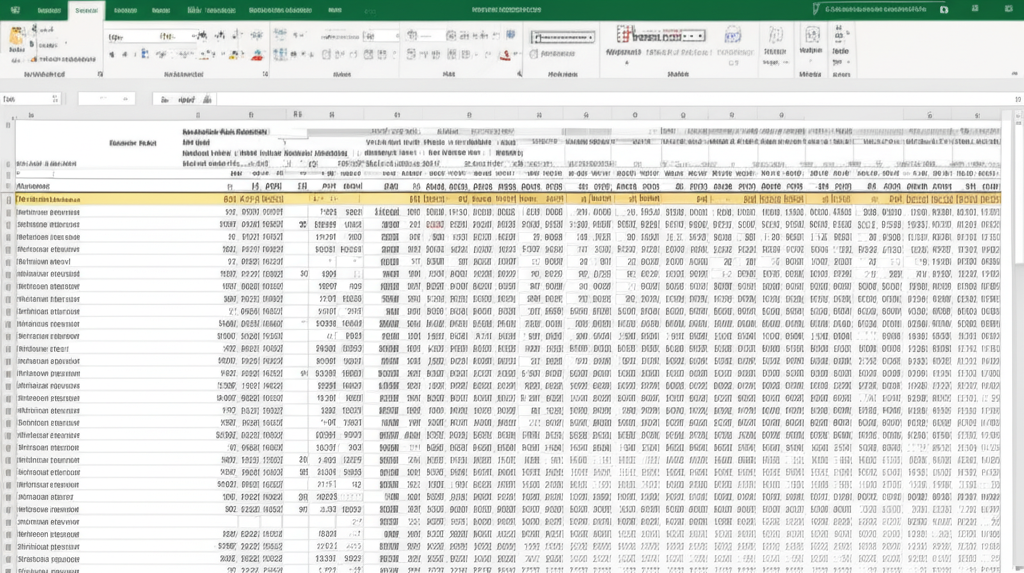The width and height of the screenshot is (1024, 573).
Task: Click the Conditional Formatting icon with red grid
Action: pyautogui.click(x=625, y=37)
